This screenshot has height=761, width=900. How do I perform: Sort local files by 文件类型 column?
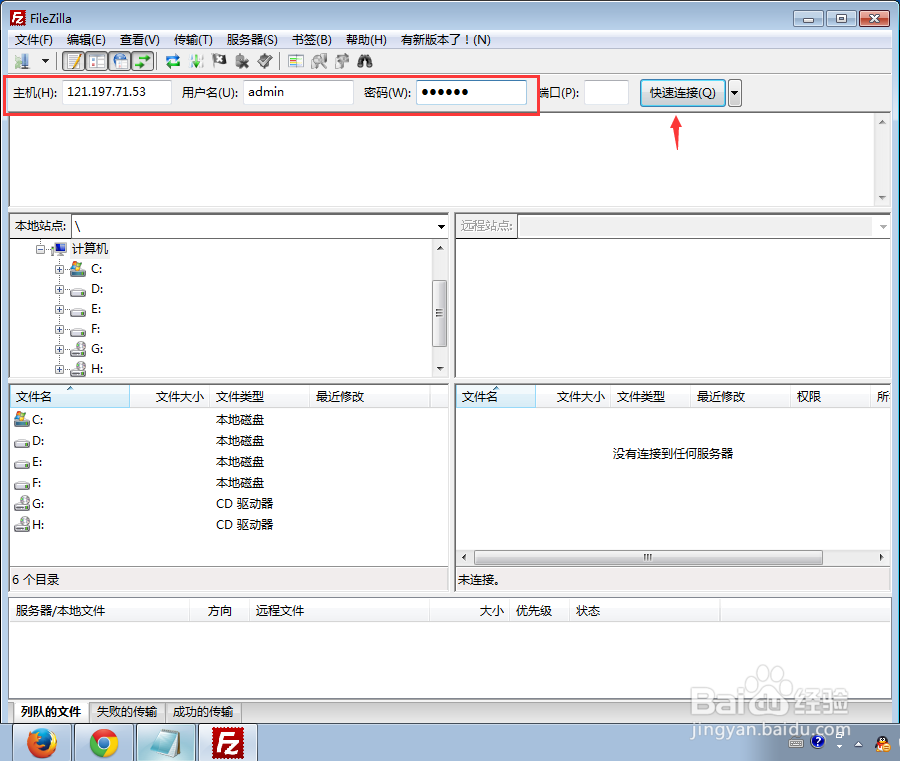click(x=260, y=397)
